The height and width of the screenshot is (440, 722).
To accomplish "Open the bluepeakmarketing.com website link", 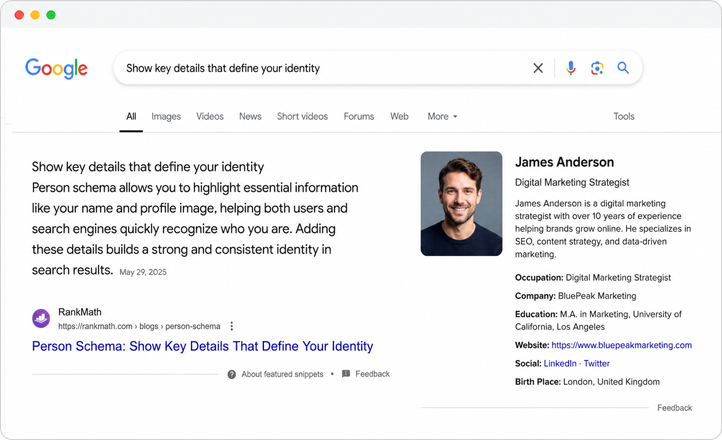I will coord(622,345).
